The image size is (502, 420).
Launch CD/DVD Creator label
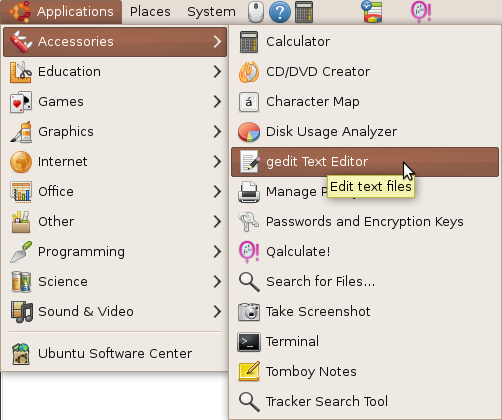coord(318,72)
